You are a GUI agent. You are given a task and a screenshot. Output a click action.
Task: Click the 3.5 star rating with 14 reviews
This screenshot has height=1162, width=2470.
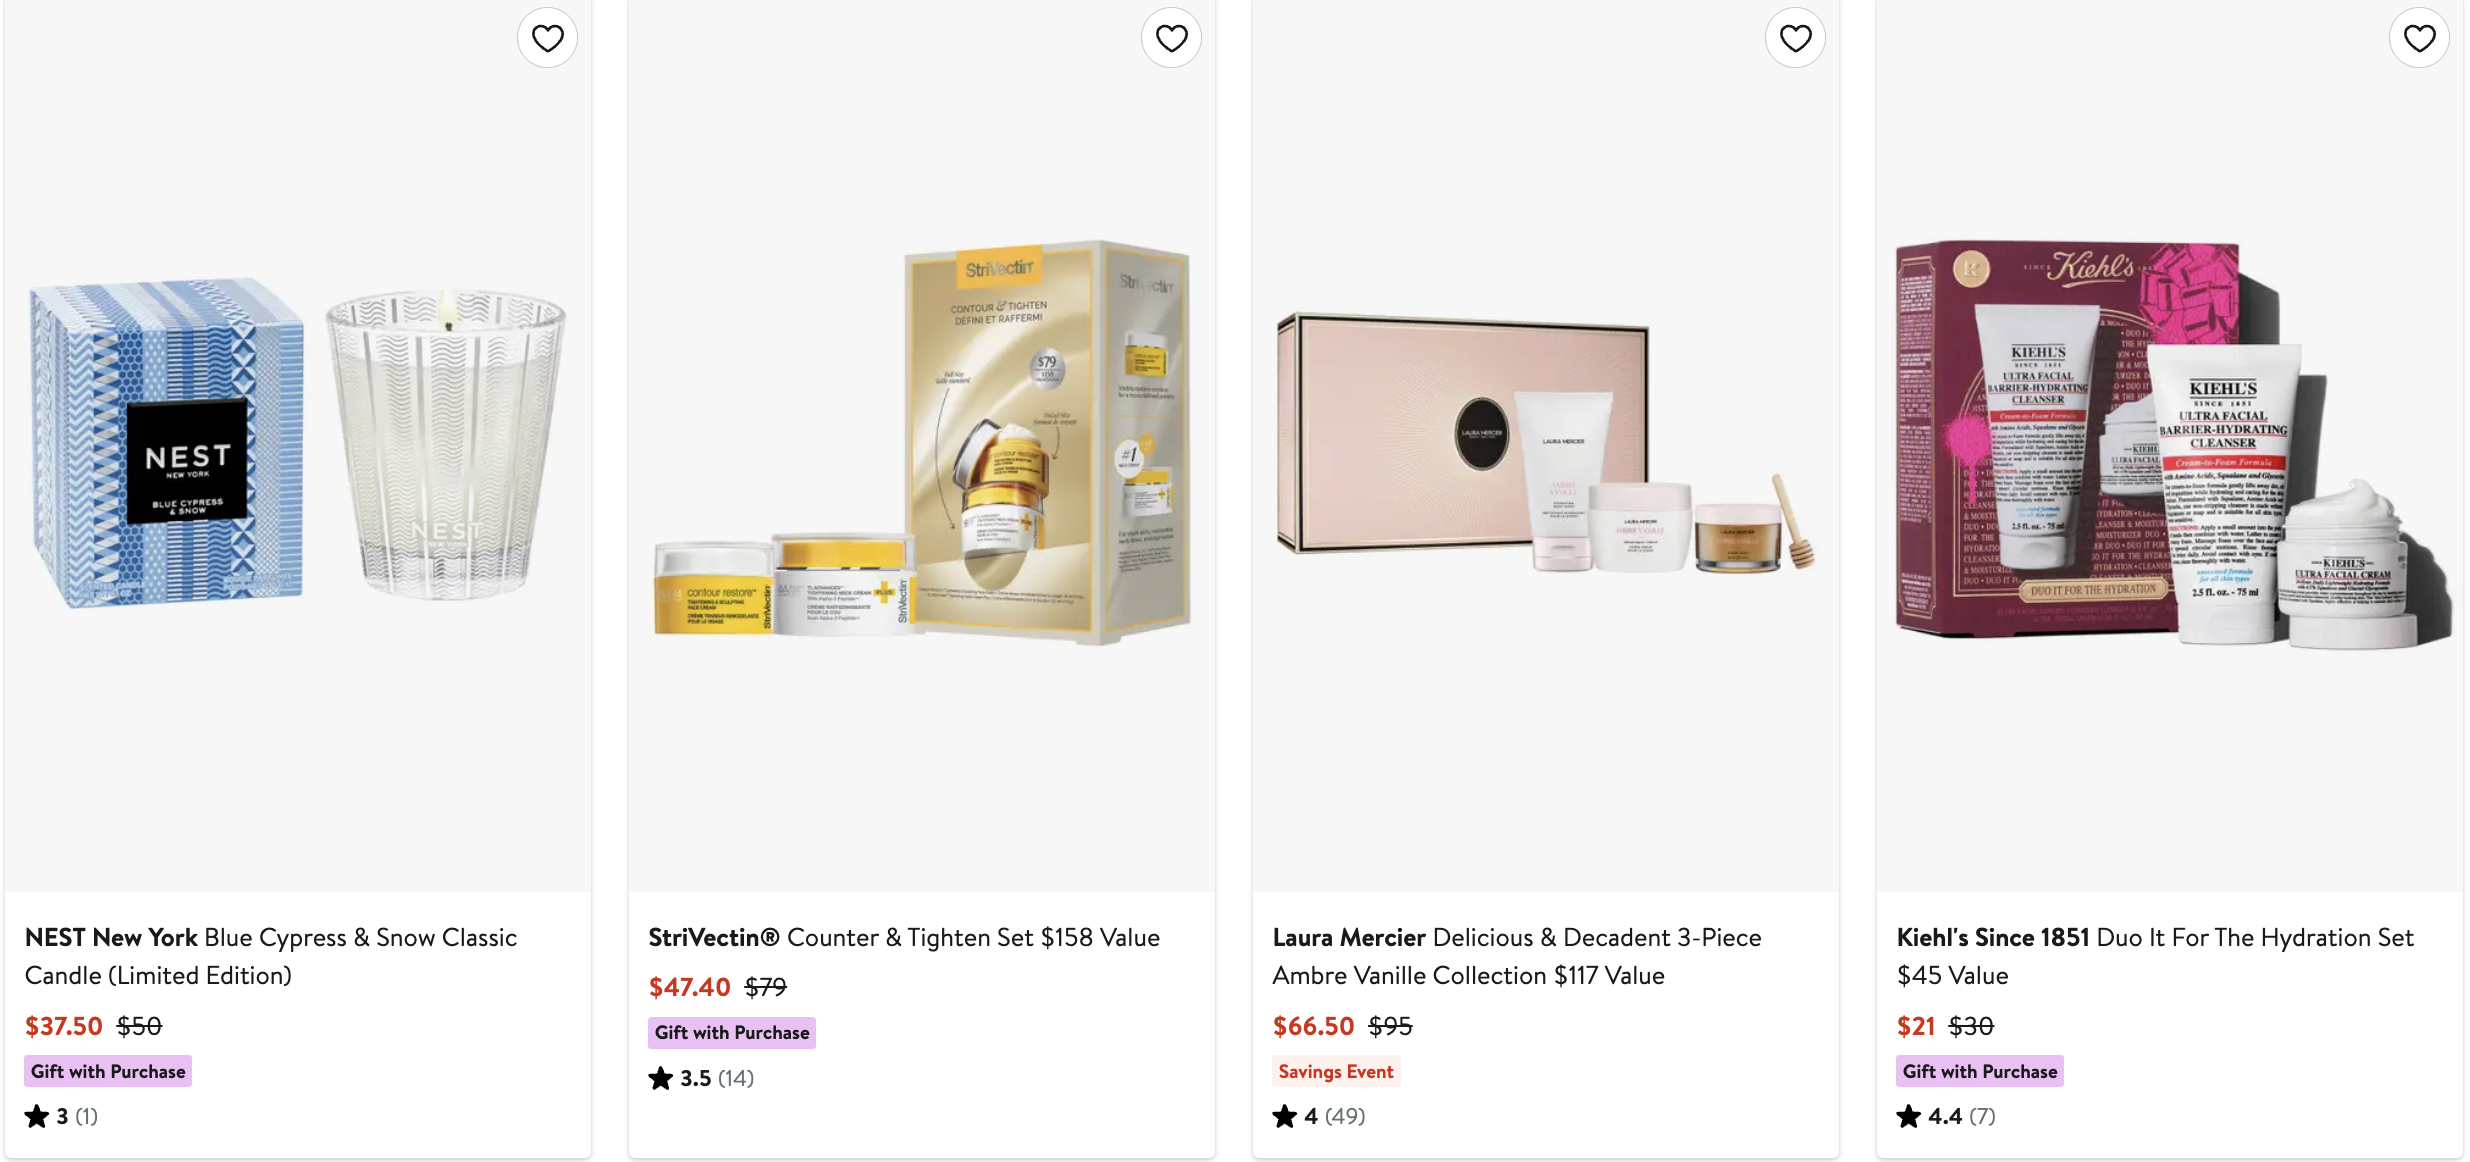701,1078
